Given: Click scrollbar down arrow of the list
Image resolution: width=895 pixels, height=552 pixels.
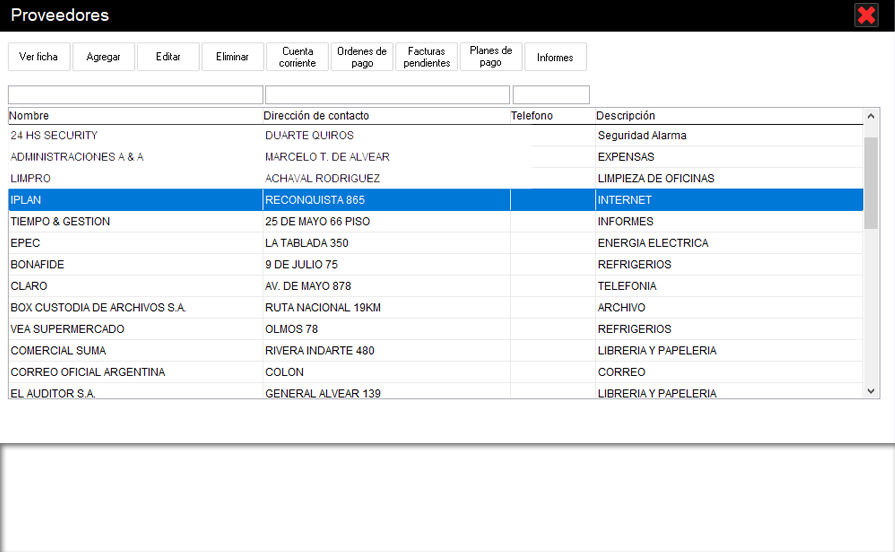Looking at the screenshot, I should (871, 391).
